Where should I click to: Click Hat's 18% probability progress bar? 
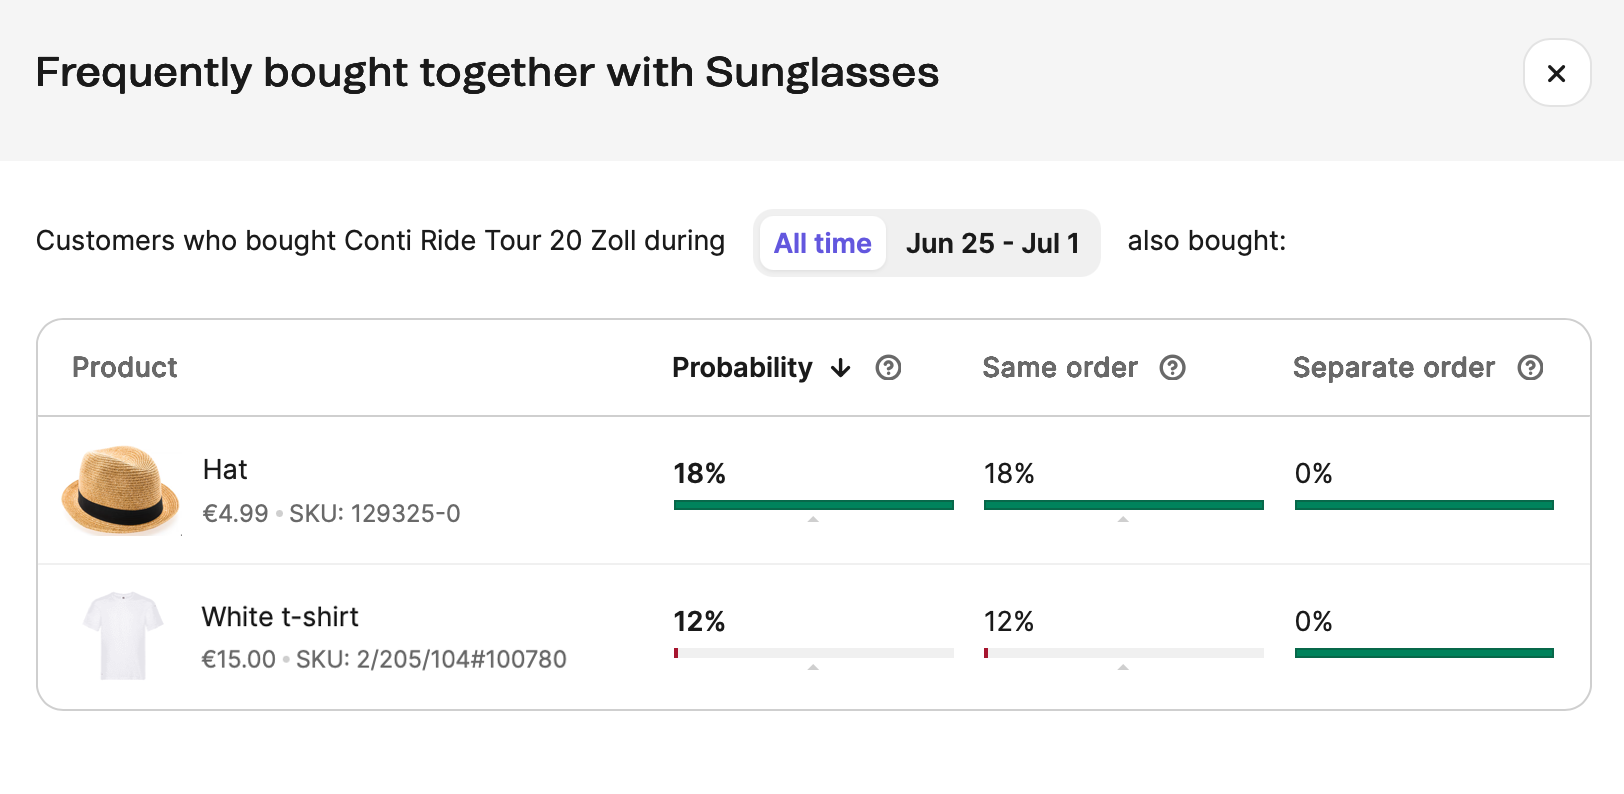coord(813,505)
